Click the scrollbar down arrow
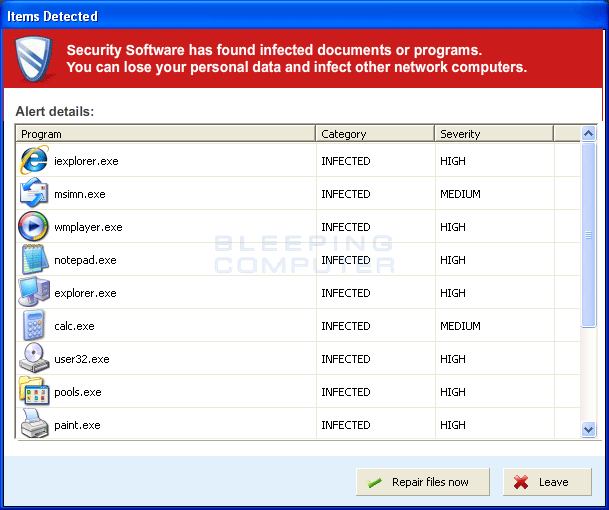This screenshot has width=609, height=510. 588,430
